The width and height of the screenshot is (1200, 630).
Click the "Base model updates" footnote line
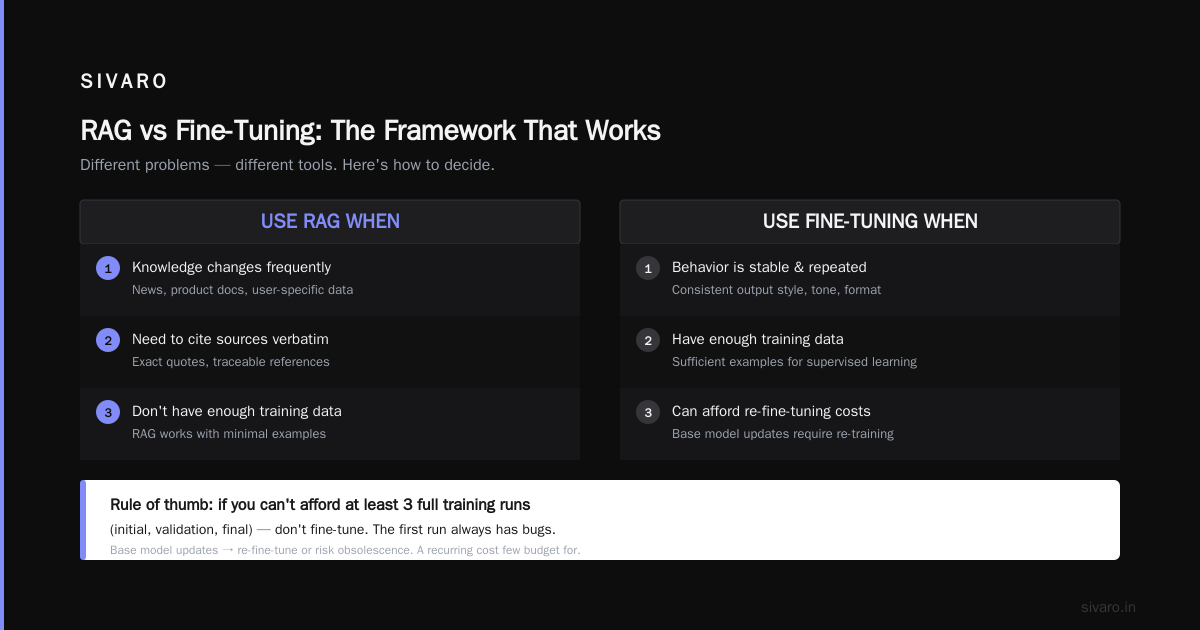(x=345, y=550)
